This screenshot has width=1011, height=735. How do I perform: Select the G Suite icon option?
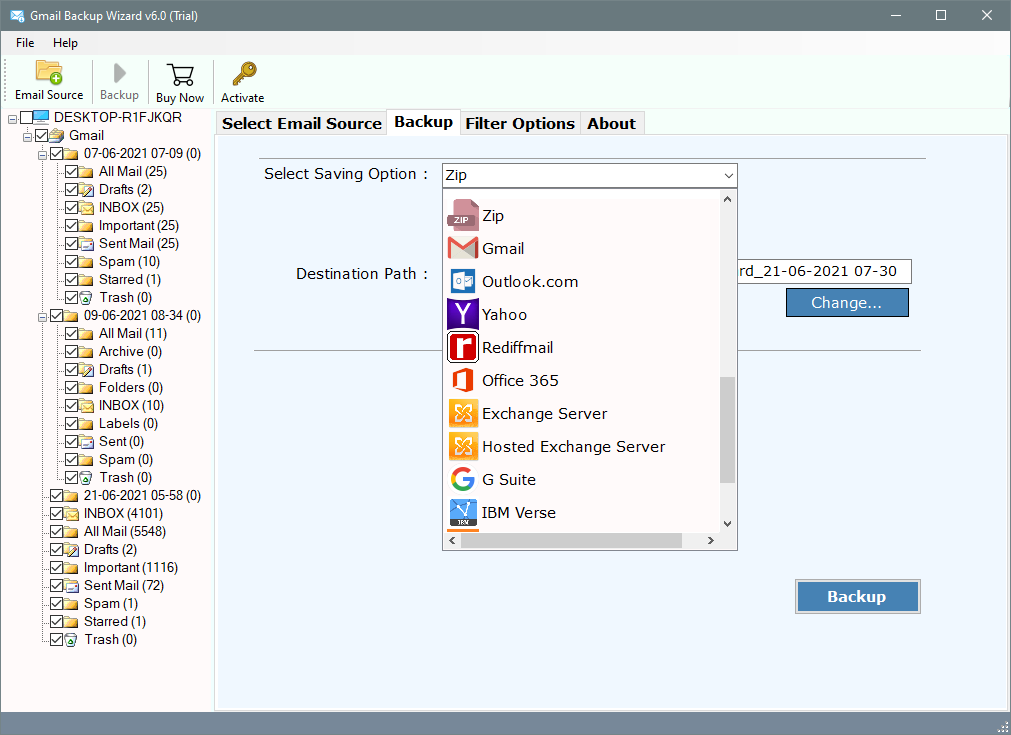[x=463, y=479]
